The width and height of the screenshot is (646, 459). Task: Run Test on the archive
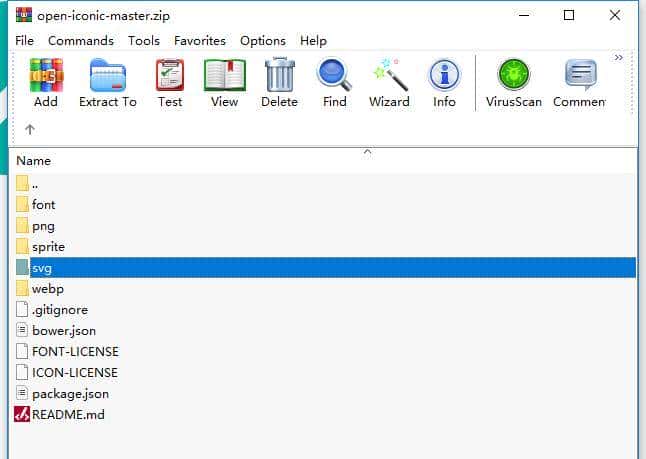pyautogui.click(x=170, y=77)
